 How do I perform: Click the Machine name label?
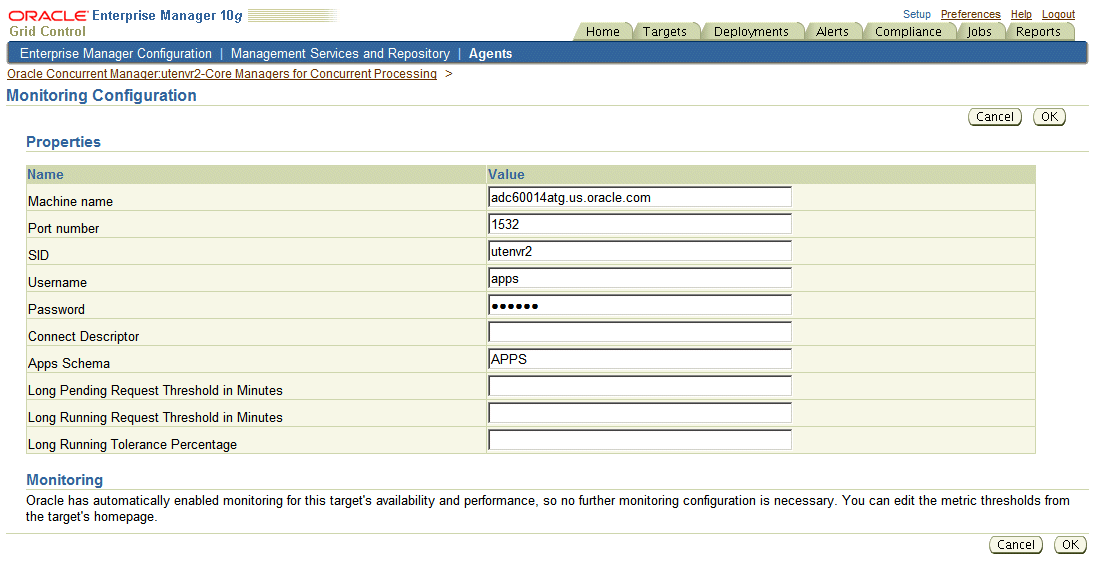pyautogui.click(x=70, y=201)
